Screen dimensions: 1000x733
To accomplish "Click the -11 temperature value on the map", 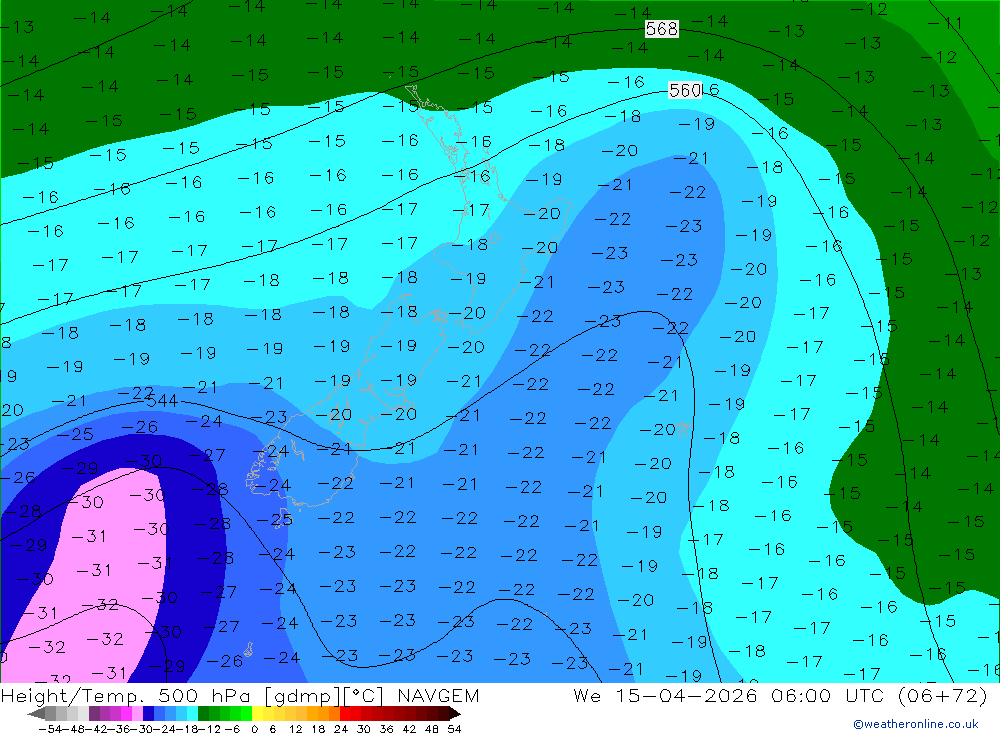I will tap(945, 24).
